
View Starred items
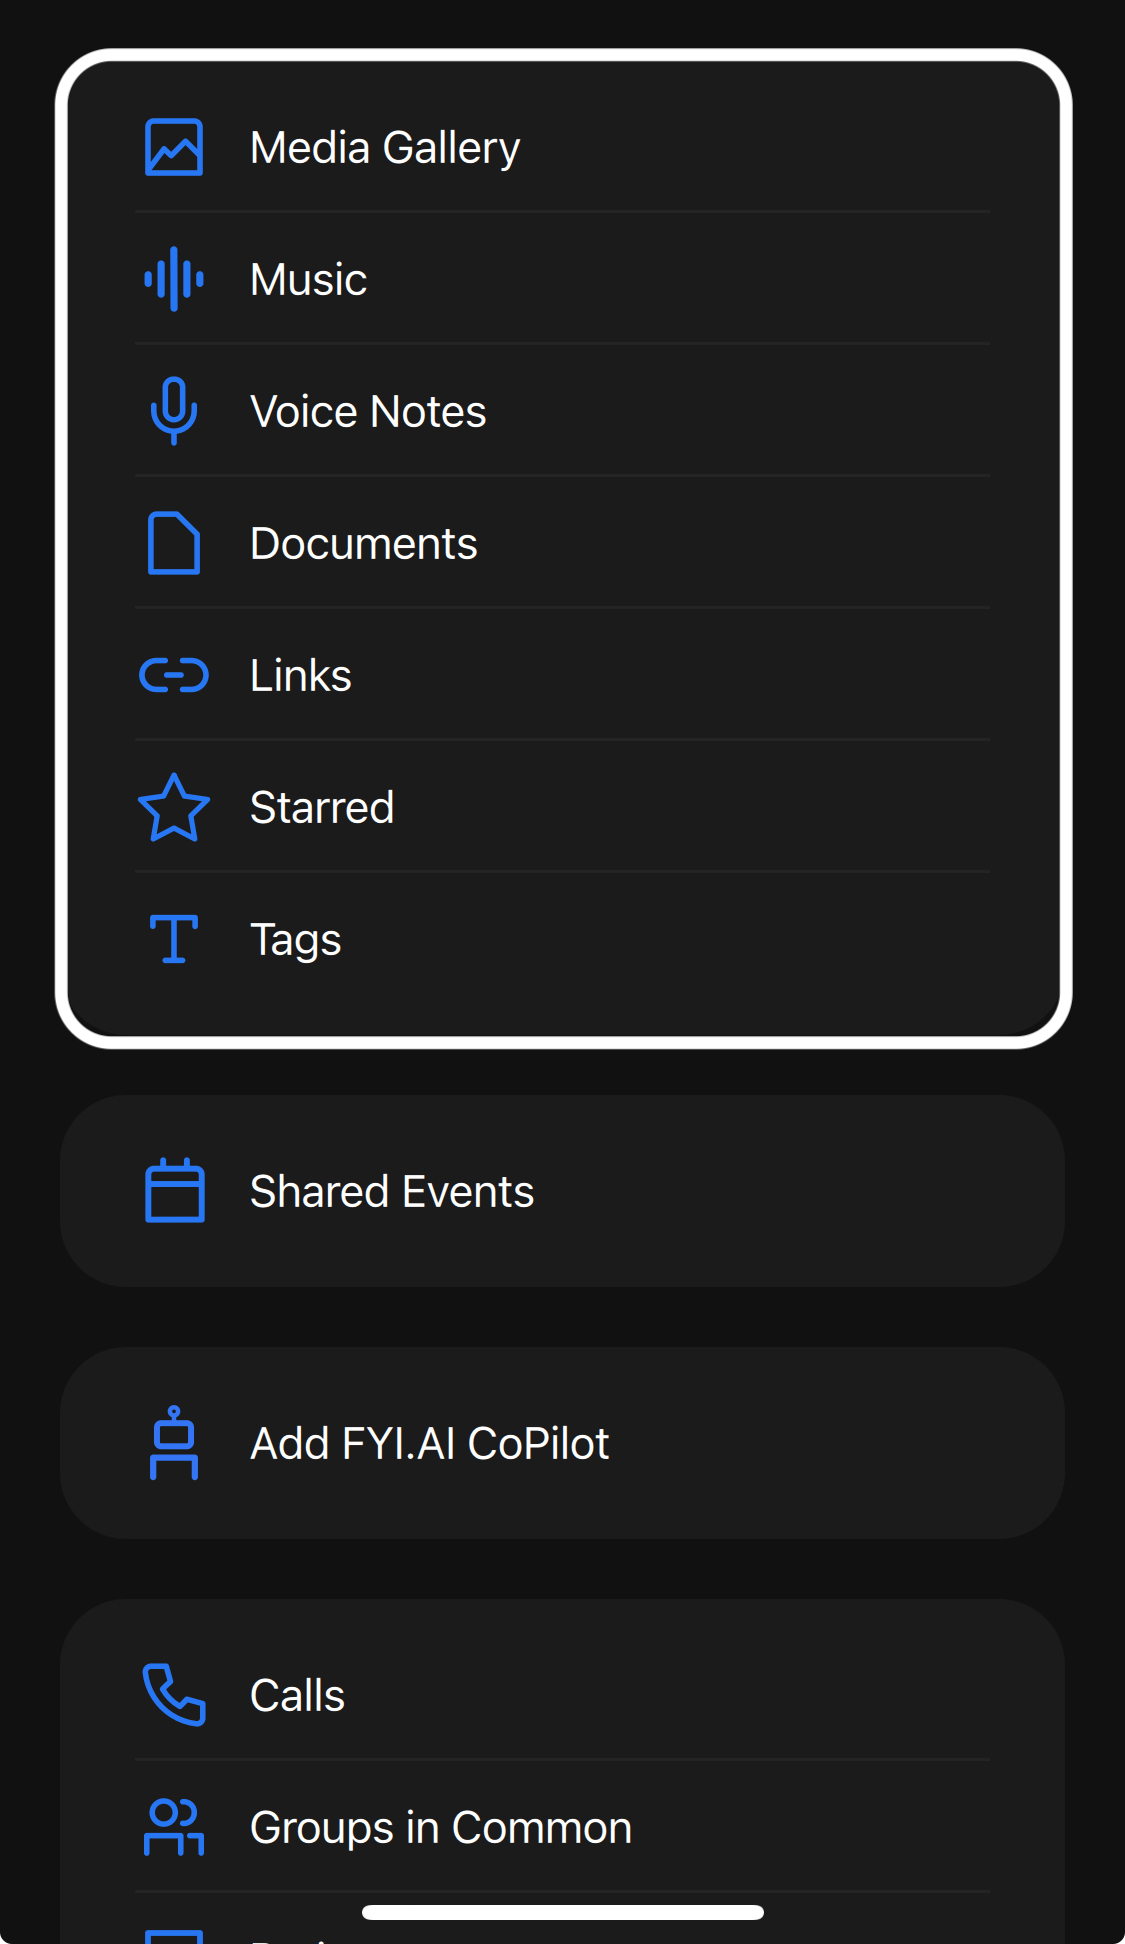click(x=562, y=807)
